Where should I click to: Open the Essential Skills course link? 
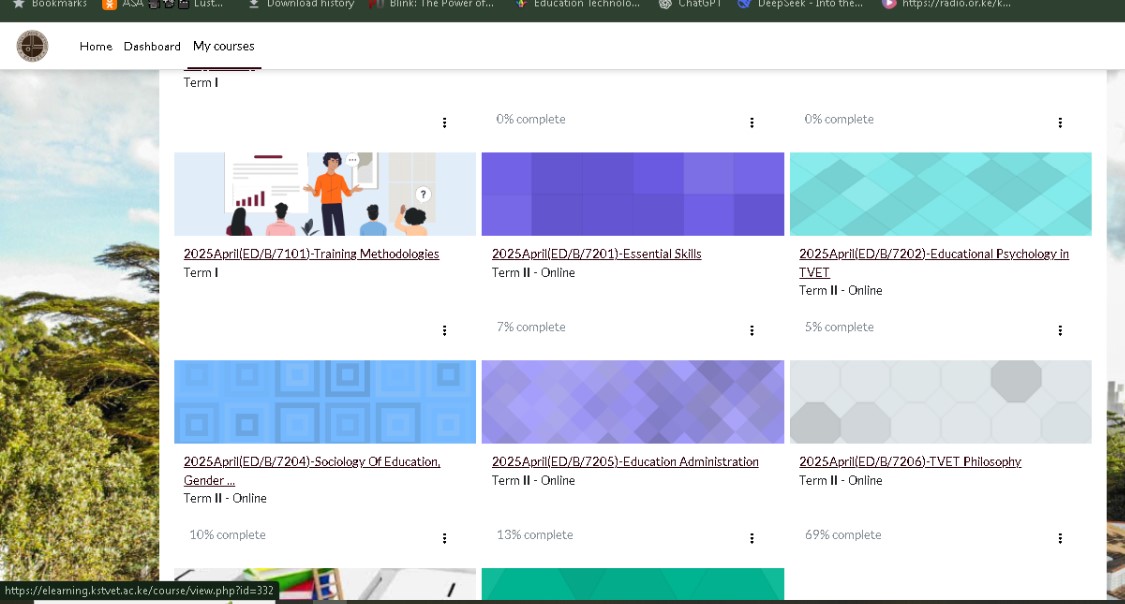[x=596, y=254]
